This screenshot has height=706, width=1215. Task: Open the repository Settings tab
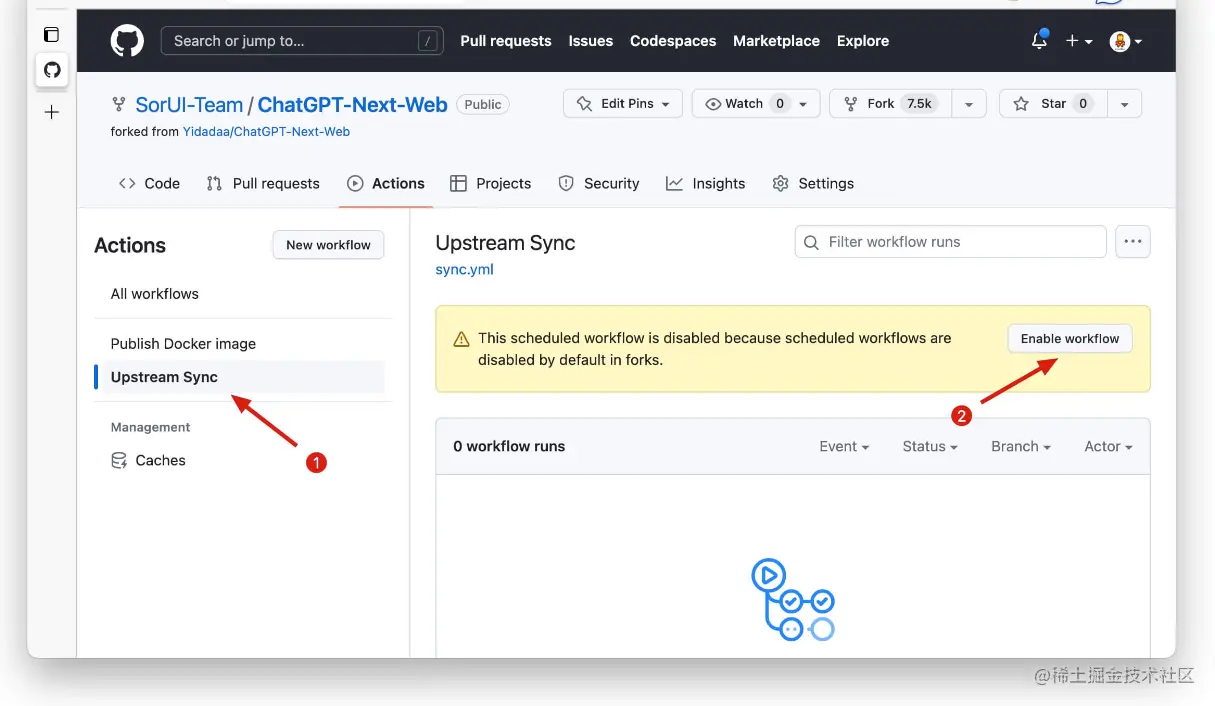point(814,183)
